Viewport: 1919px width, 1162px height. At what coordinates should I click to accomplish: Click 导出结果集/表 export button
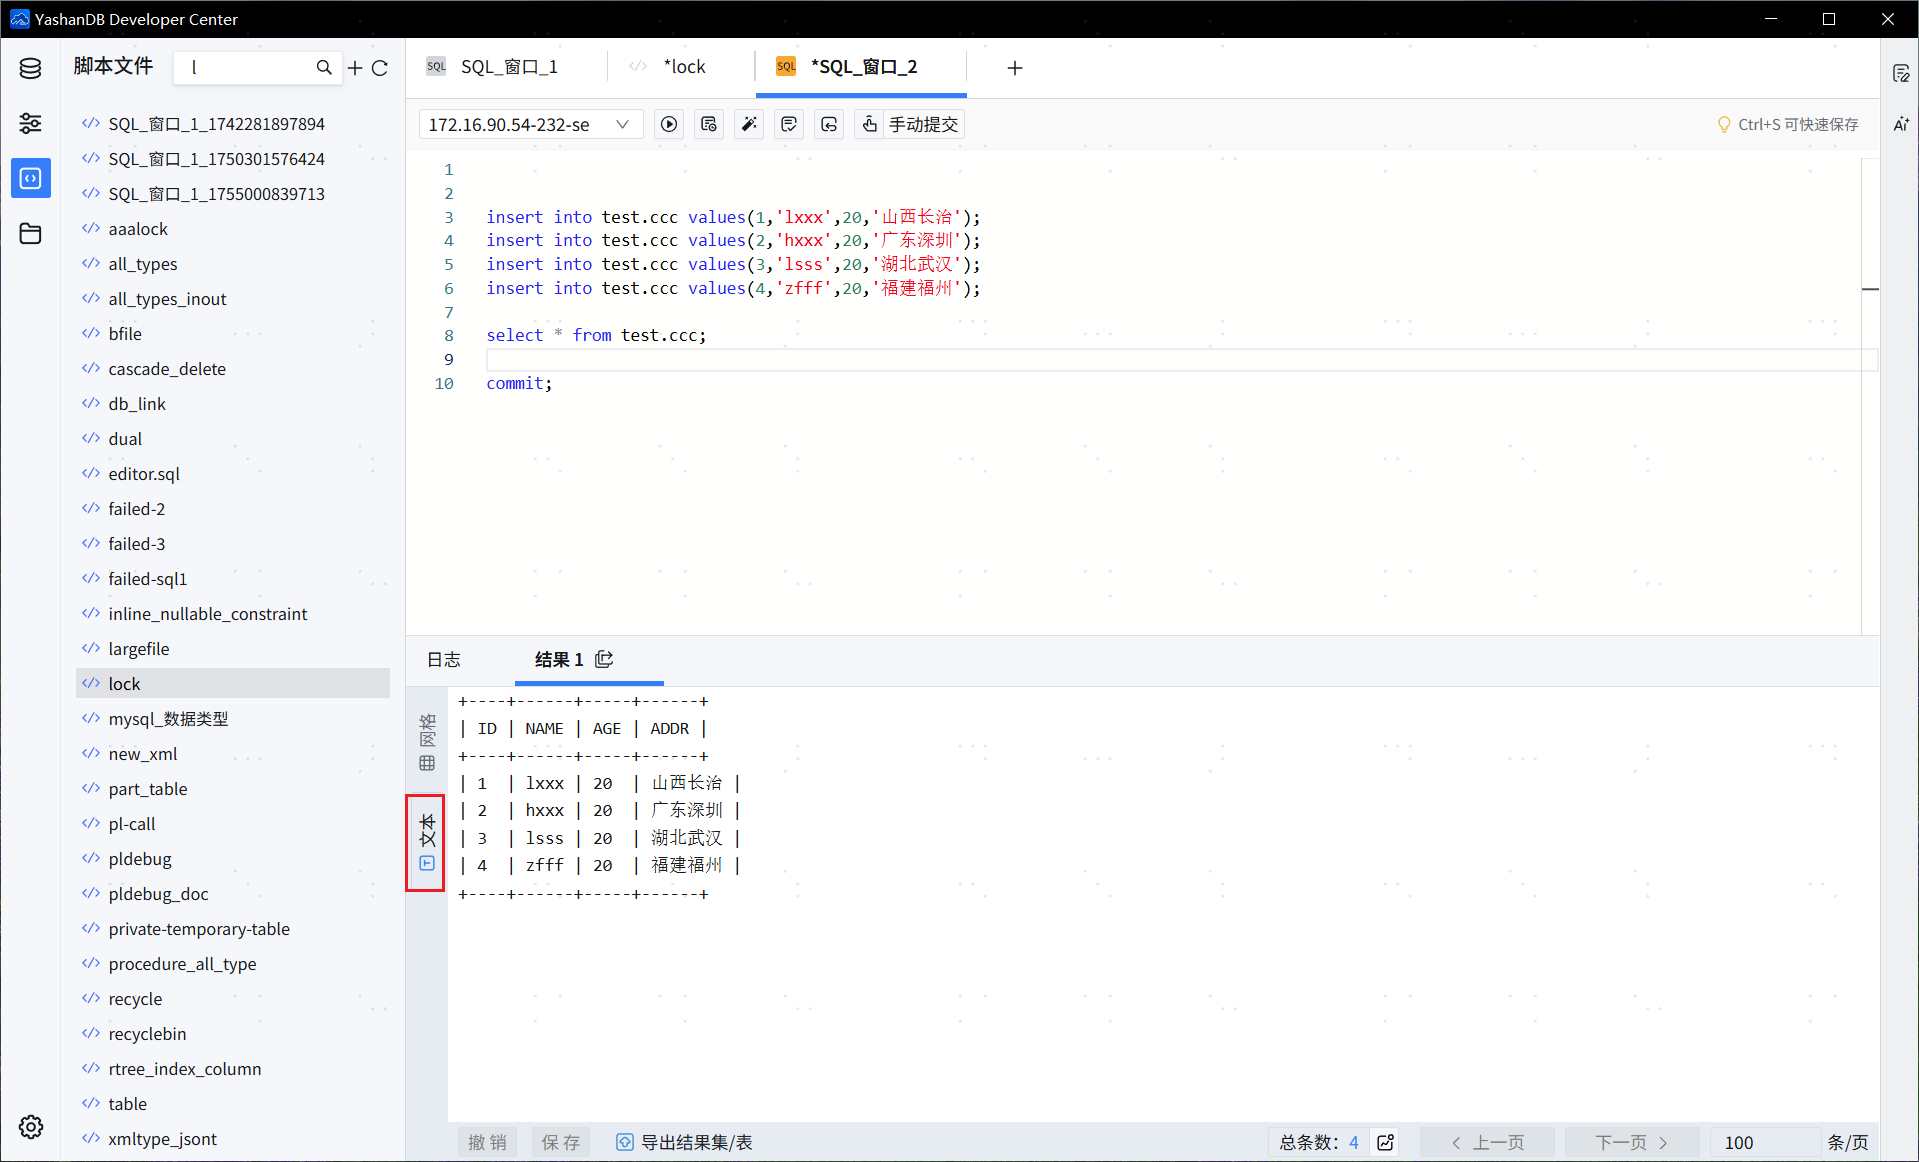(685, 1142)
